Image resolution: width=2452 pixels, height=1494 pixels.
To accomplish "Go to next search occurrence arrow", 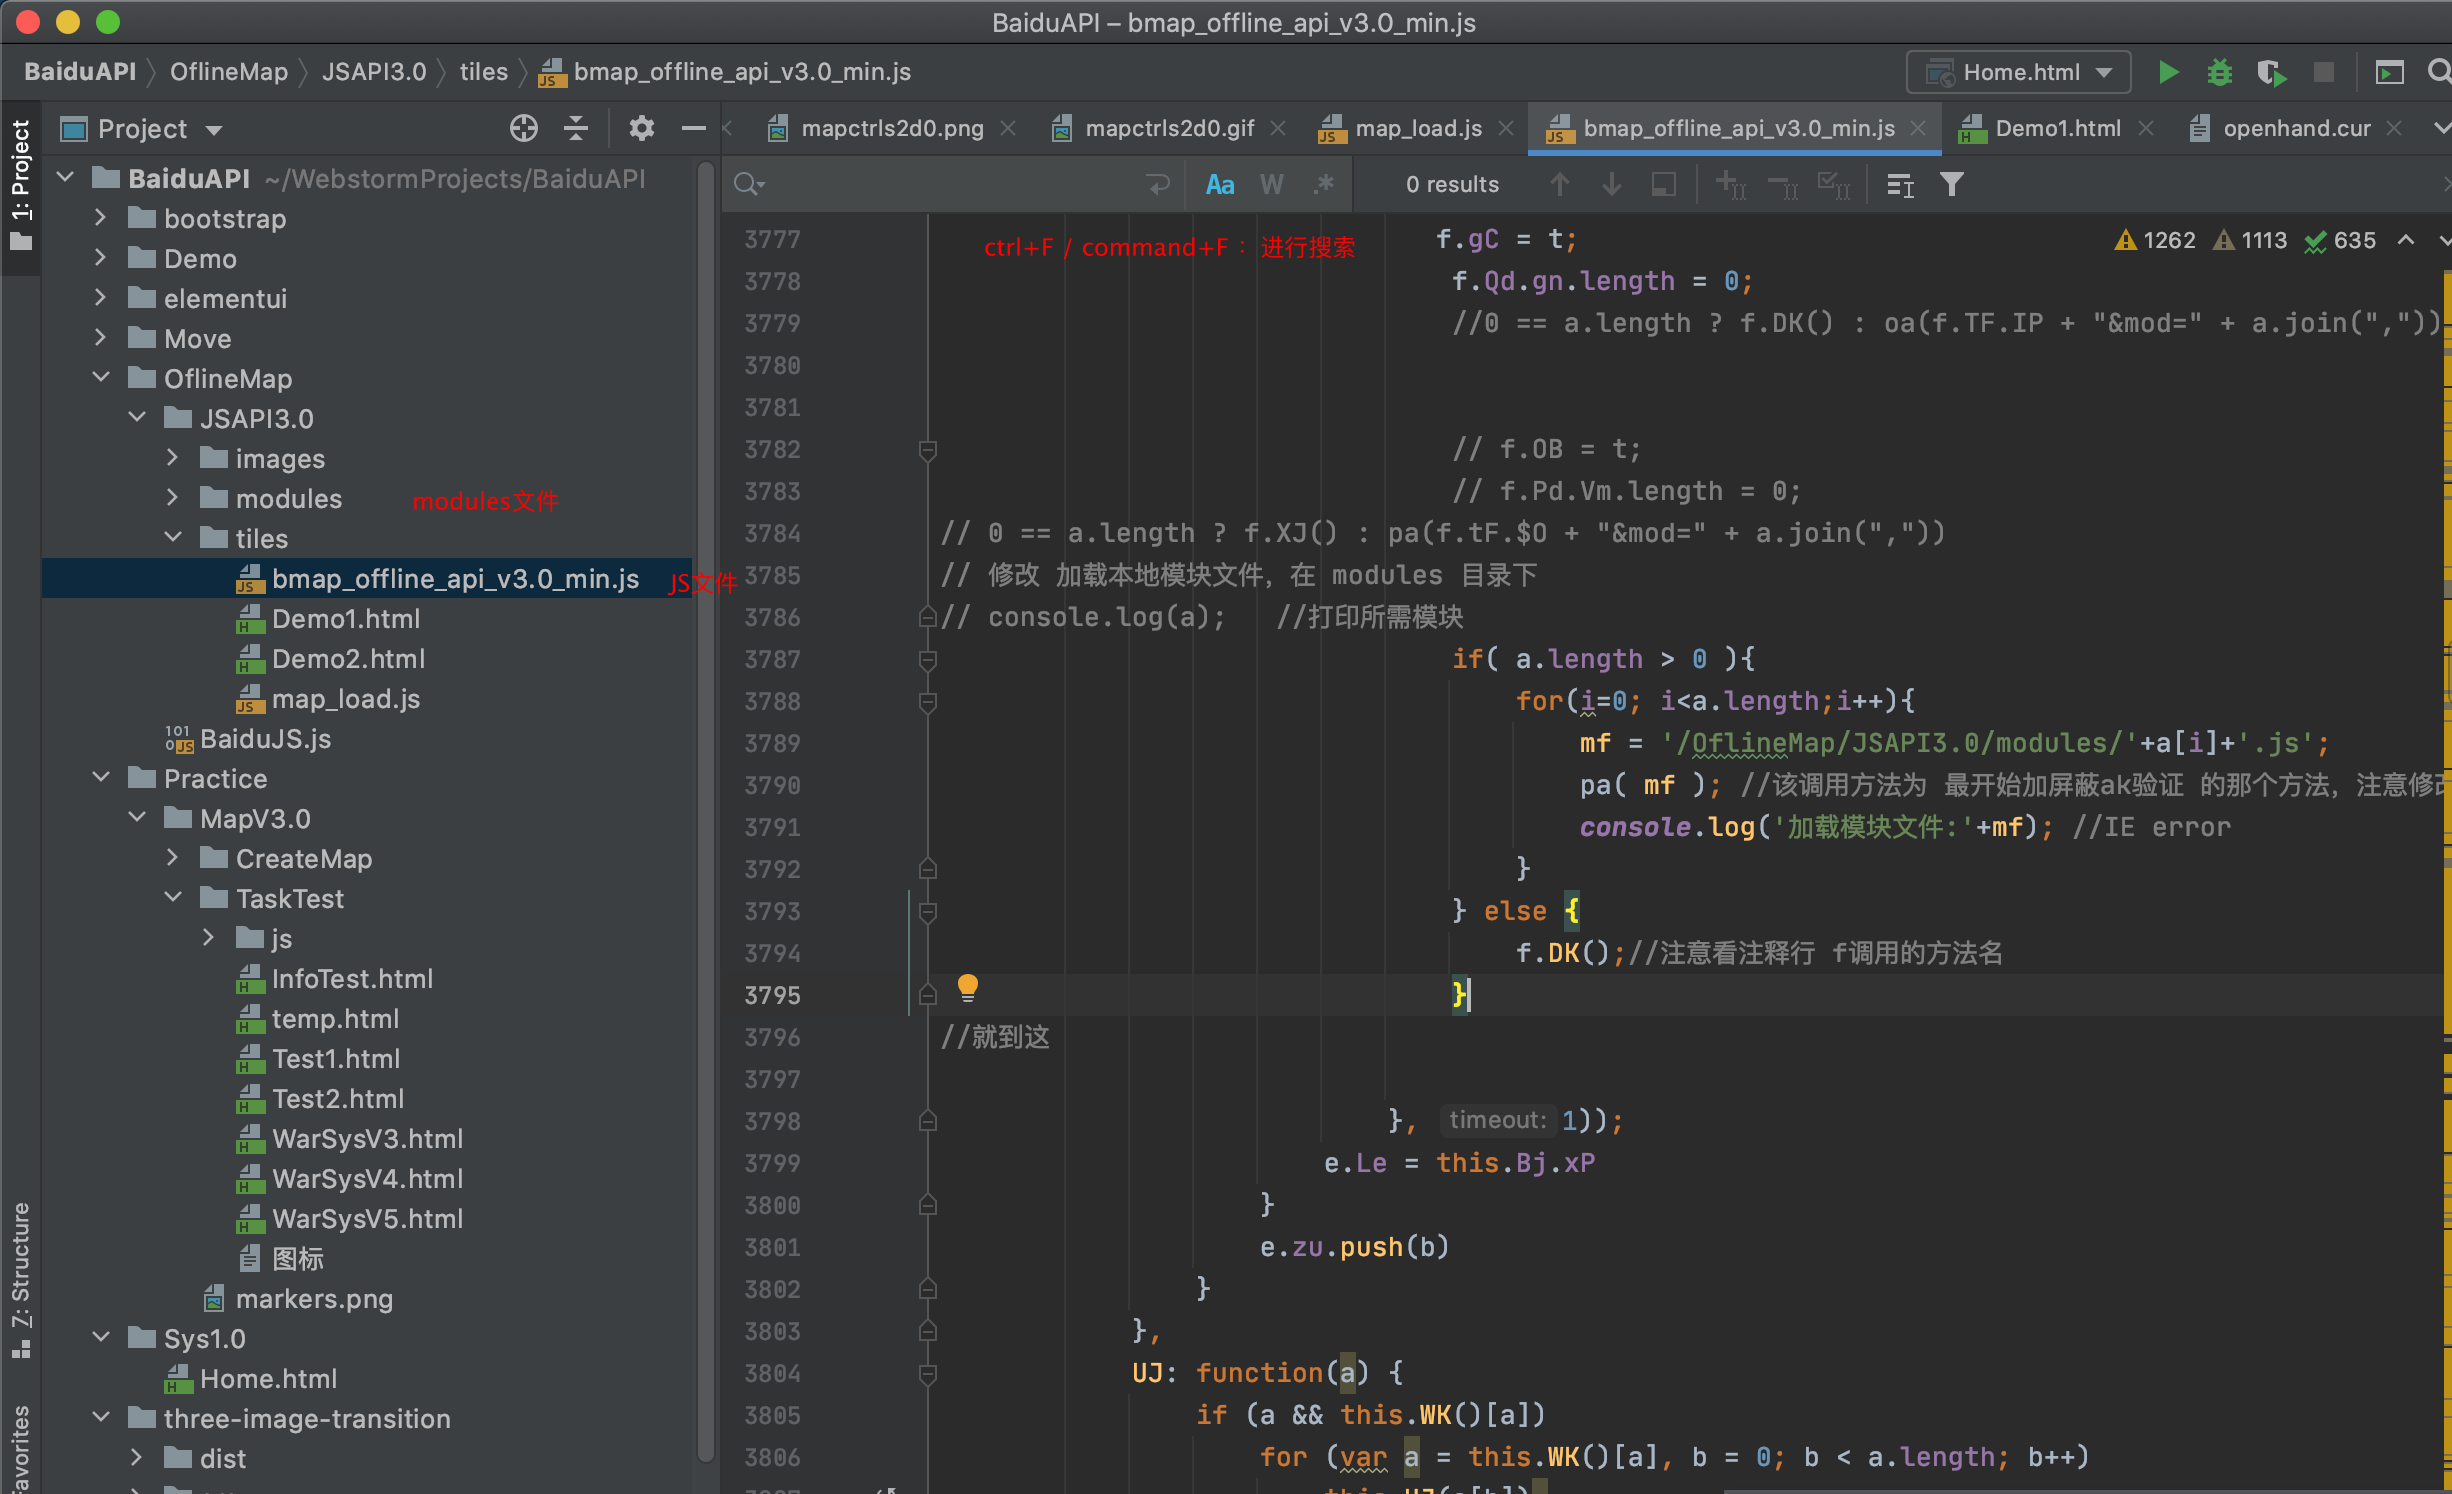I will 1611,184.
